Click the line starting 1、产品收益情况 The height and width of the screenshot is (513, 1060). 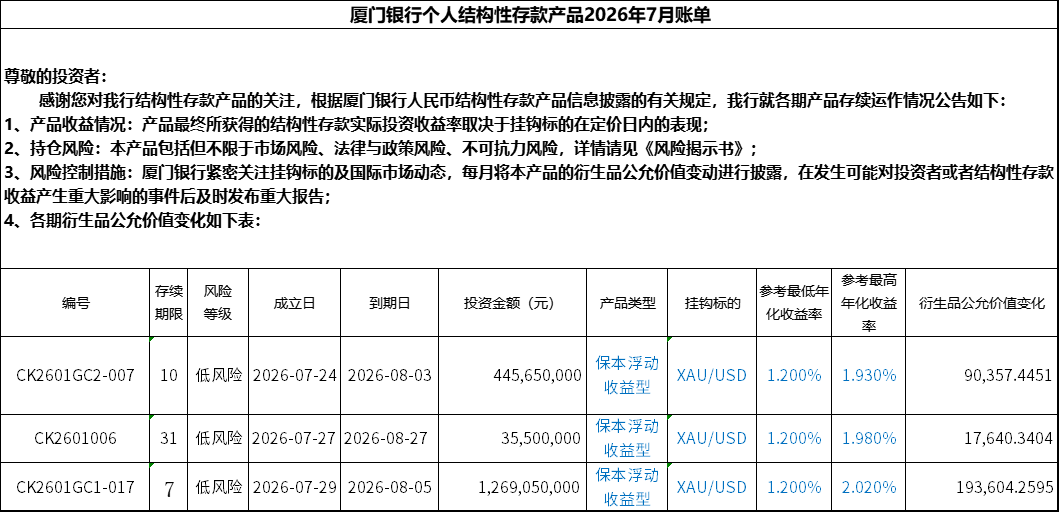click(356, 124)
